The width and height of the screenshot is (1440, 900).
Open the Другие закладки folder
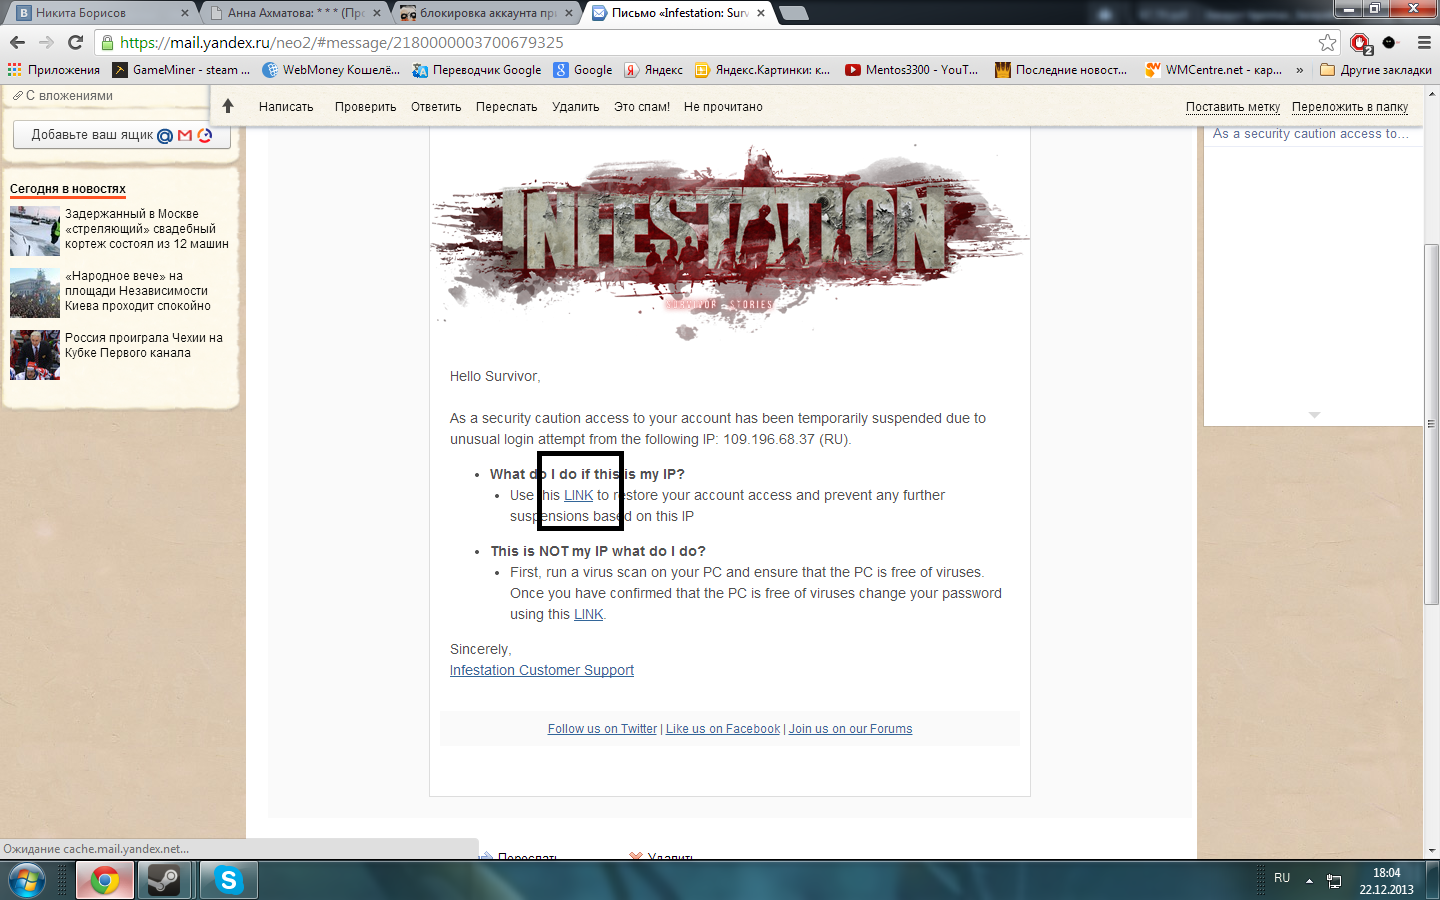1376,70
